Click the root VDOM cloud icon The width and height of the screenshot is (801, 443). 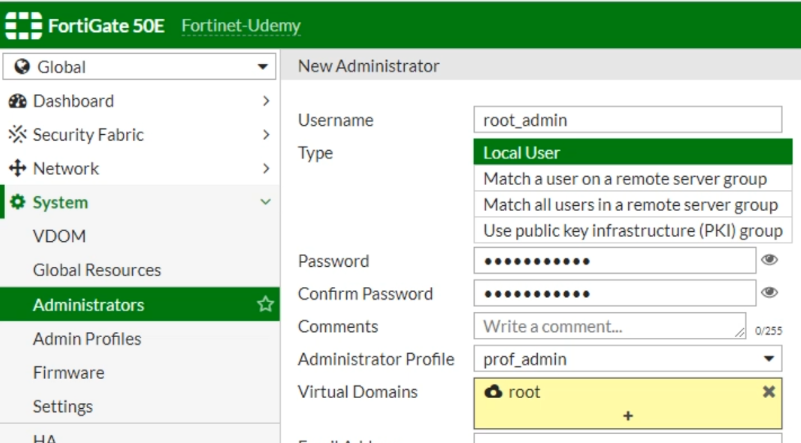point(493,391)
